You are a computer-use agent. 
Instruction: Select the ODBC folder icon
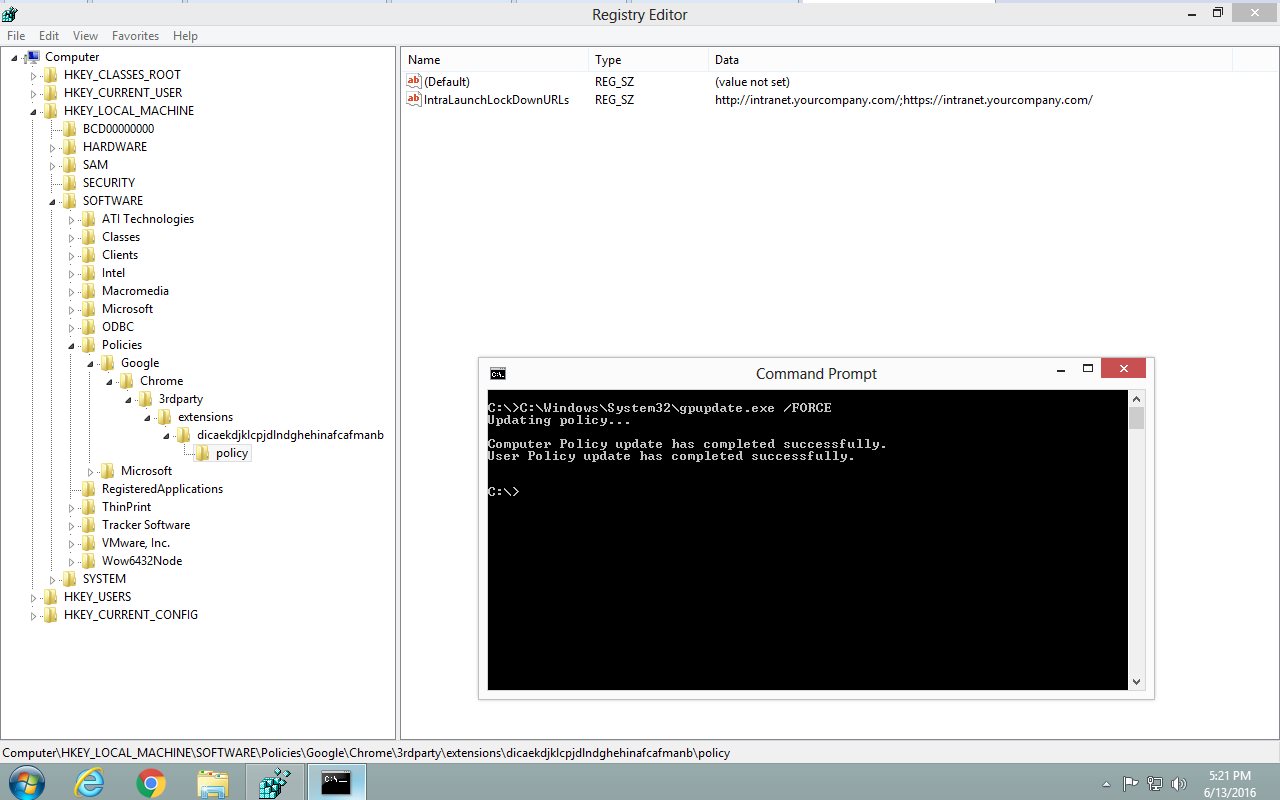(88, 327)
